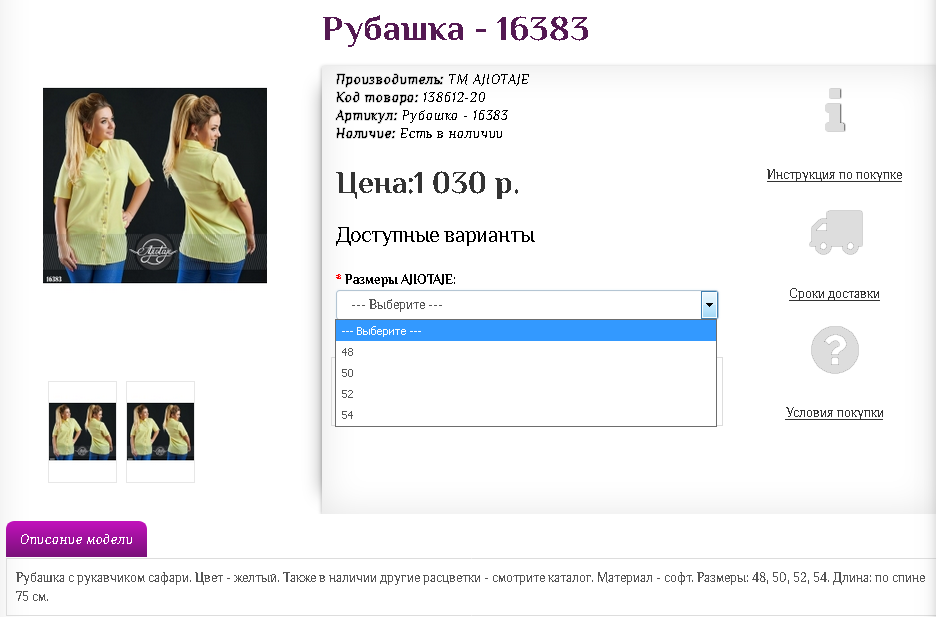Switch to the 'Описание модели' tab
This screenshot has height=617, width=936.
[76, 538]
